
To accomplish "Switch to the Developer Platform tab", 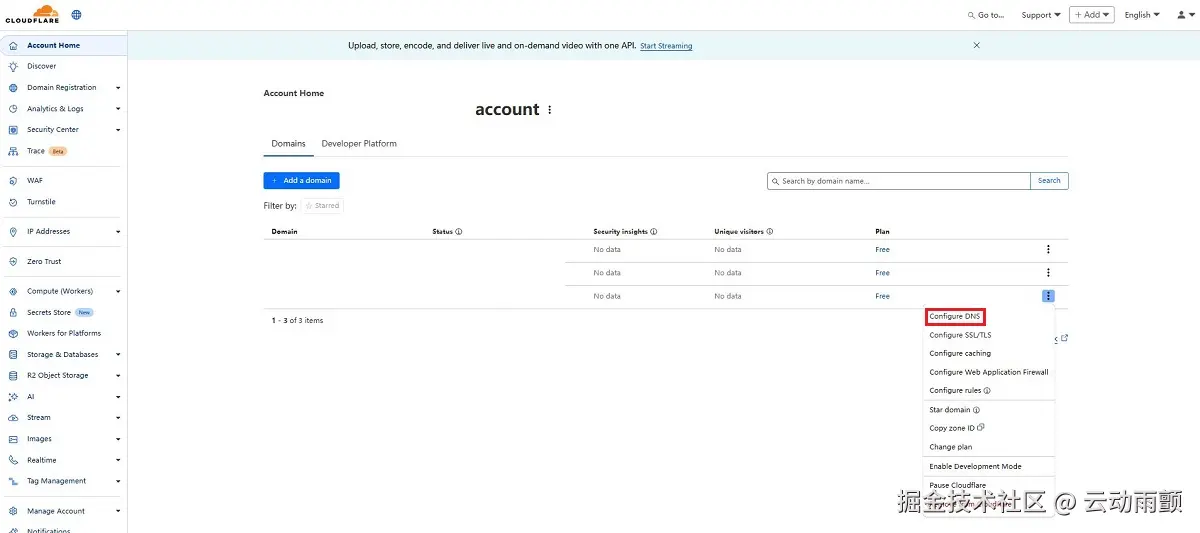I will click(x=359, y=144).
